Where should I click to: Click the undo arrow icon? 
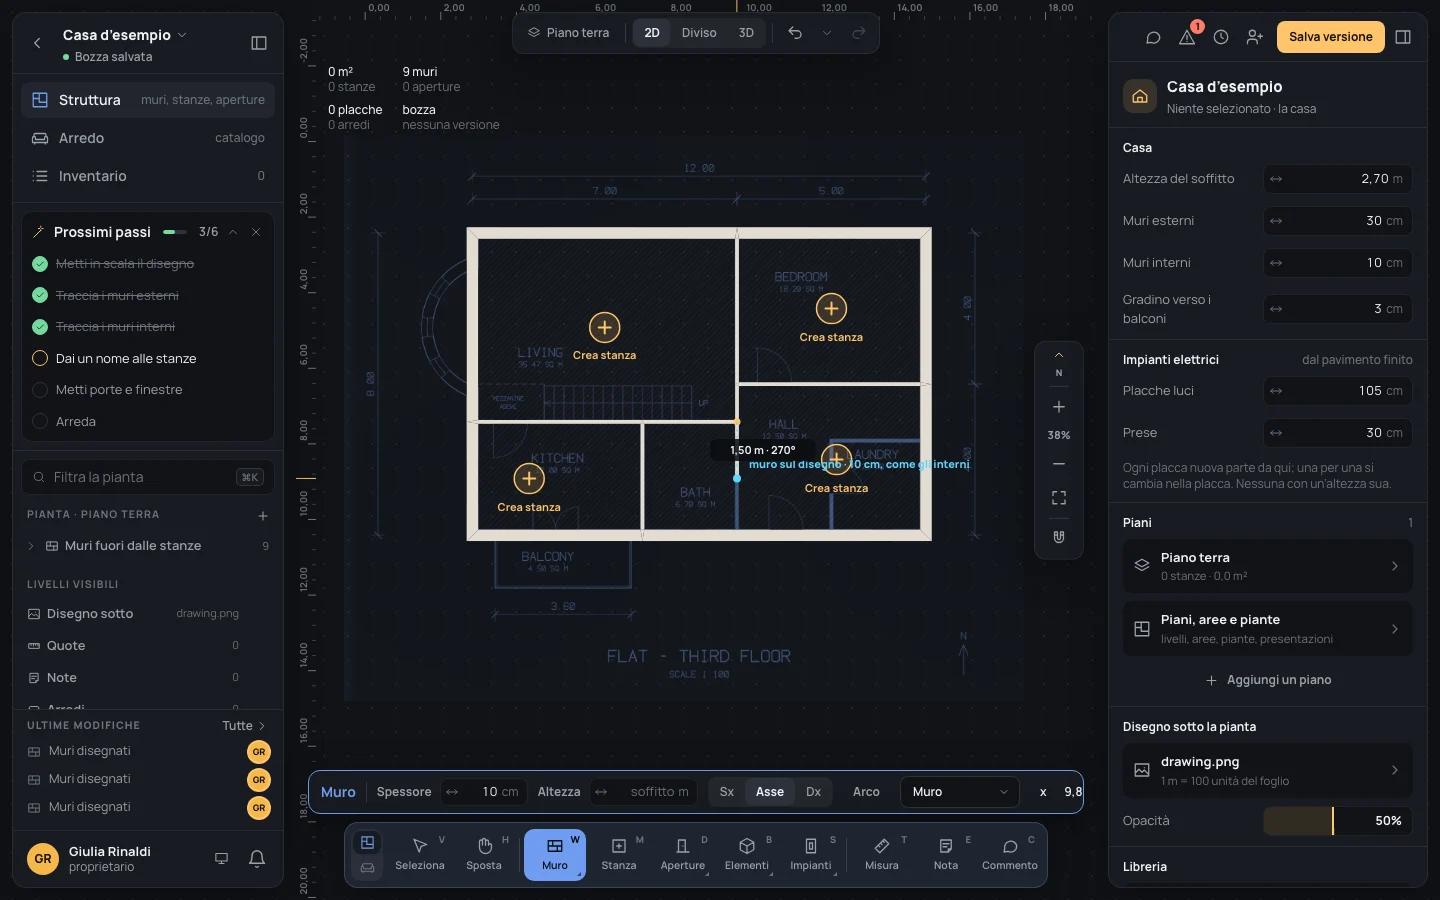click(795, 33)
